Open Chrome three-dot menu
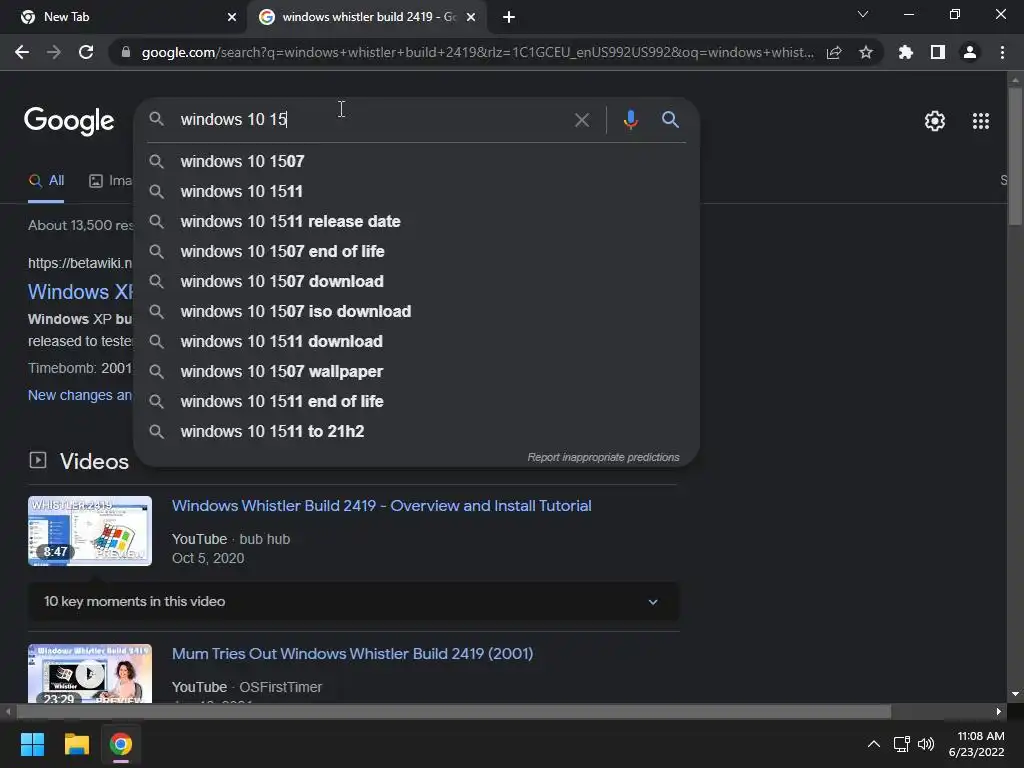 pos(1002,52)
